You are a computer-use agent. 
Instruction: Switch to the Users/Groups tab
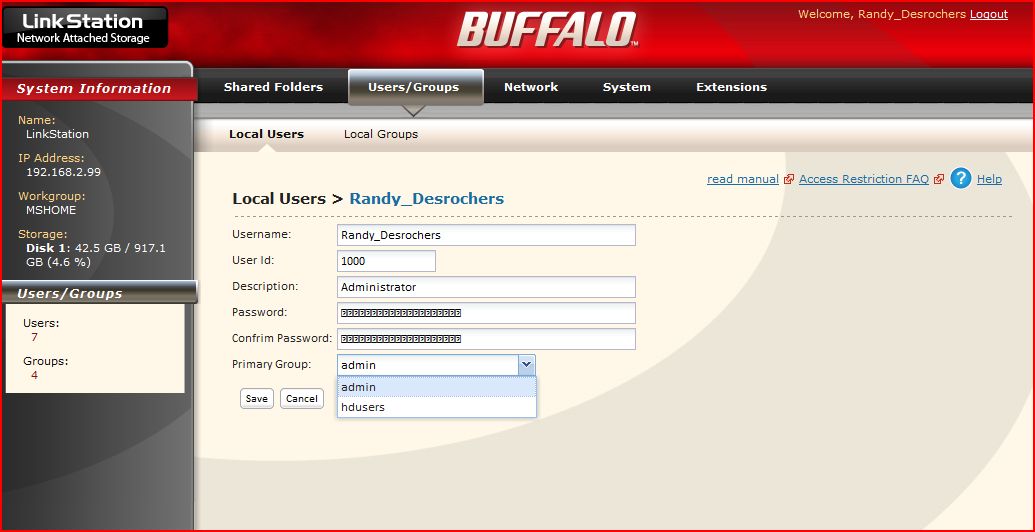pos(414,87)
